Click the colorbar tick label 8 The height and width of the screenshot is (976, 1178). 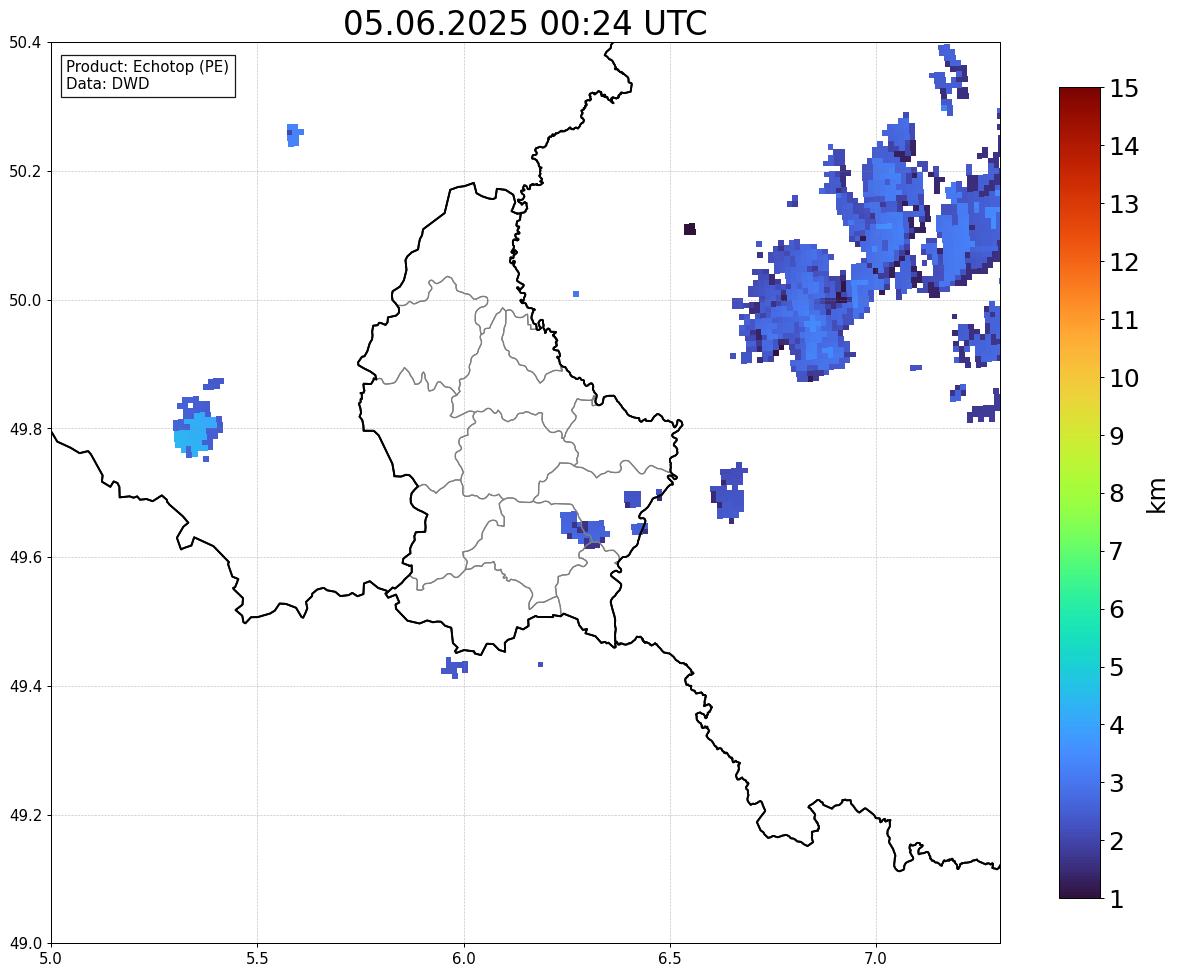pyautogui.click(x=1116, y=494)
